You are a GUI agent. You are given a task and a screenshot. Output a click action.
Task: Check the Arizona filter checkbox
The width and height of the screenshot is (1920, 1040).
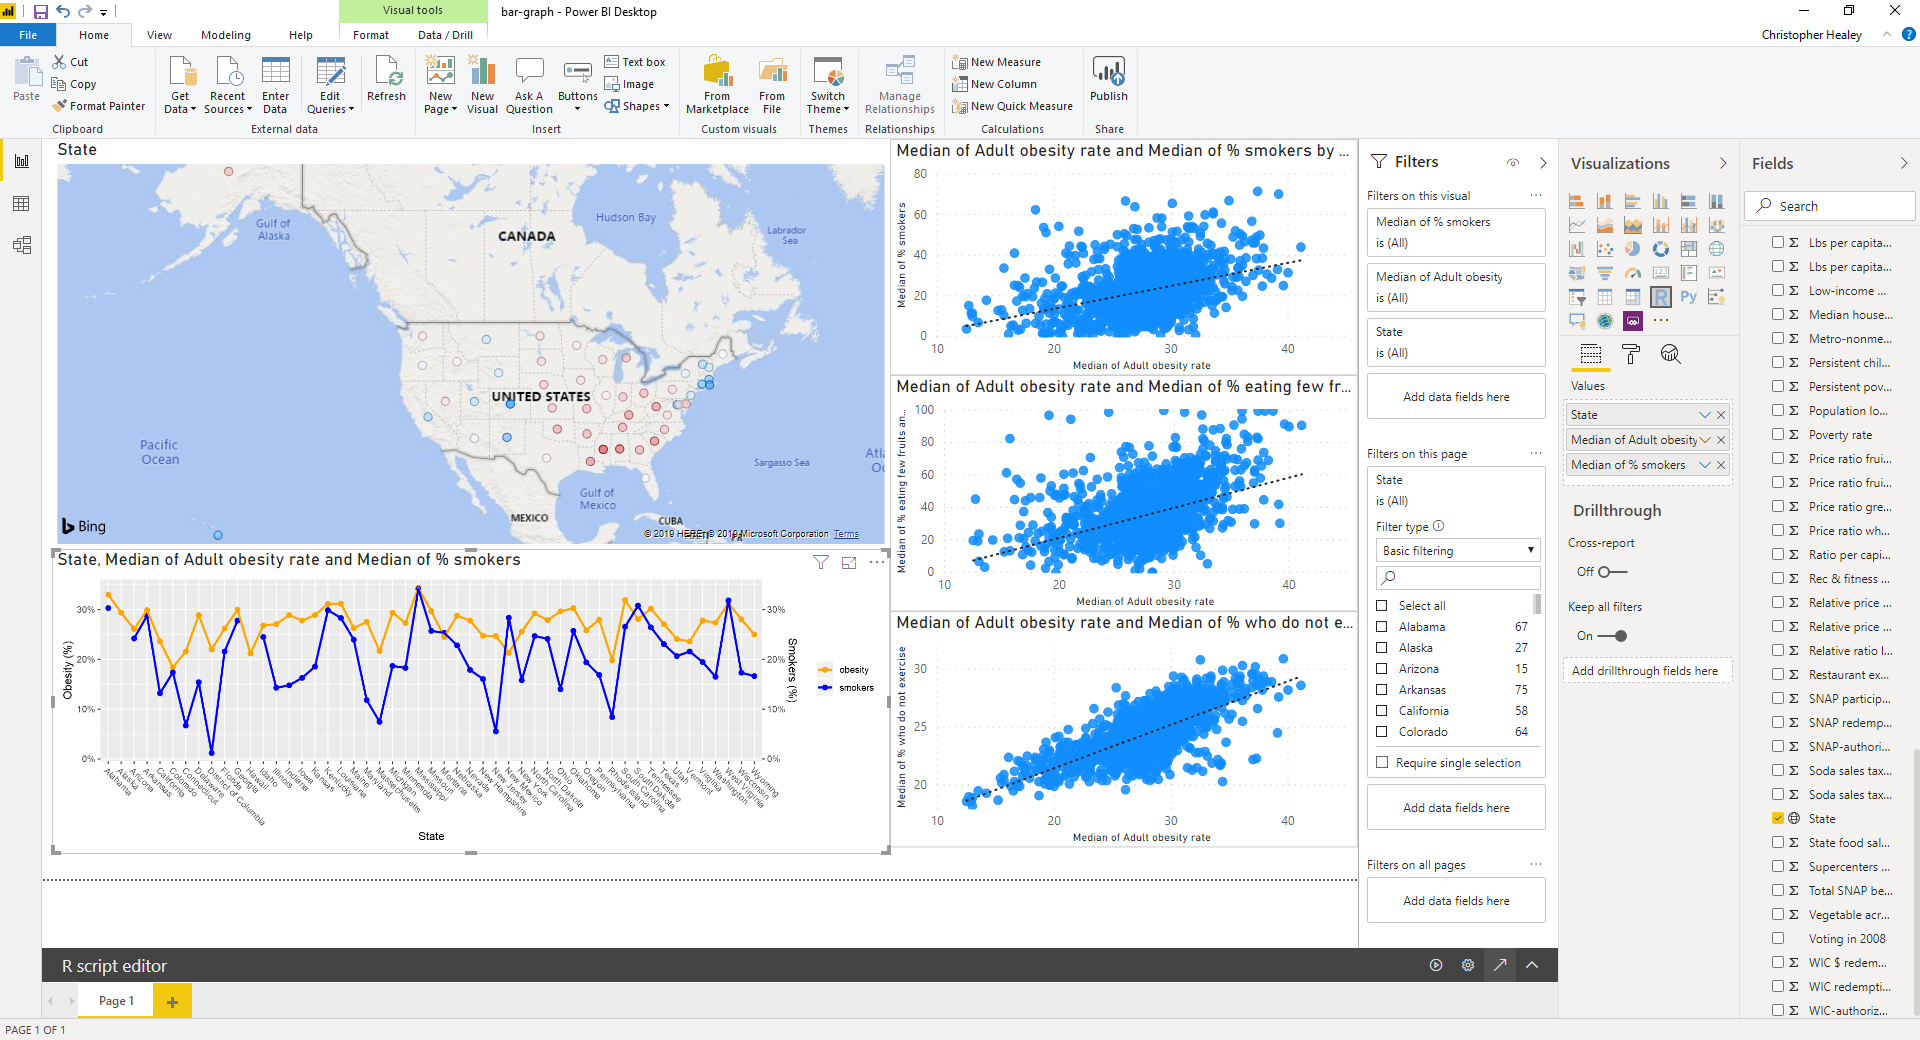[1382, 669]
